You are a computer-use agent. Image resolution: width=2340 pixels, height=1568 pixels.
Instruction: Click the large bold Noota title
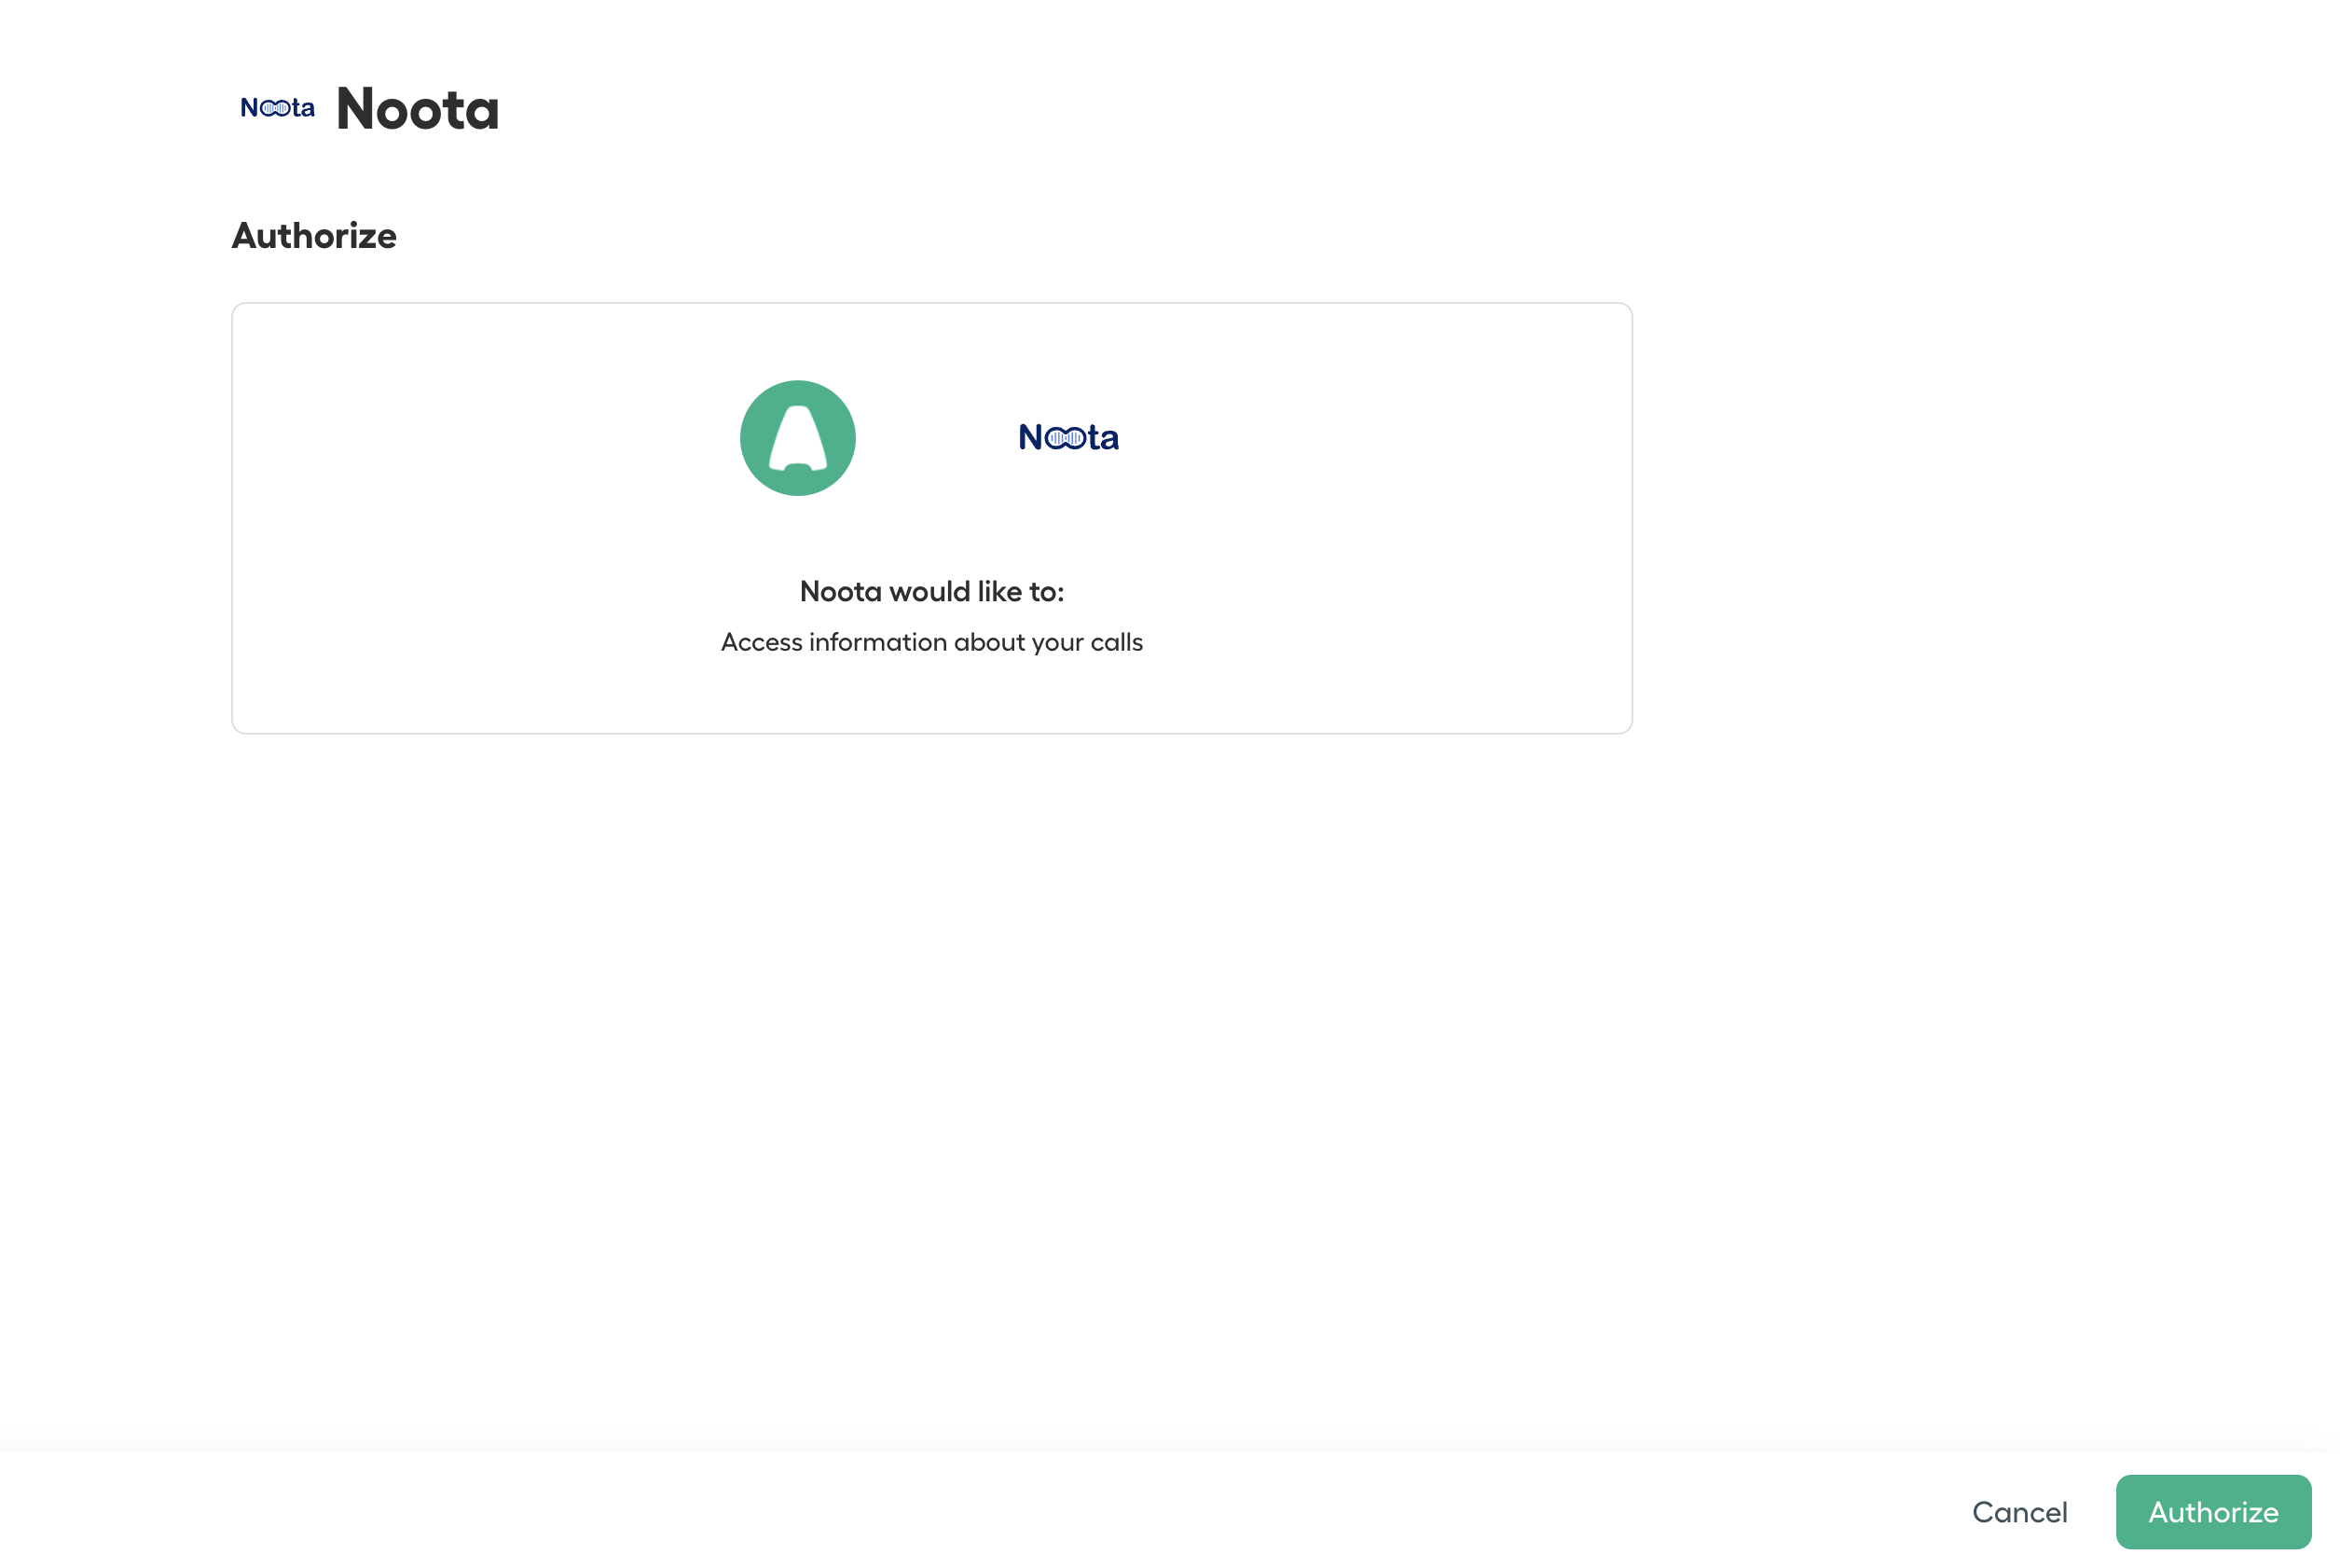tap(417, 109)
